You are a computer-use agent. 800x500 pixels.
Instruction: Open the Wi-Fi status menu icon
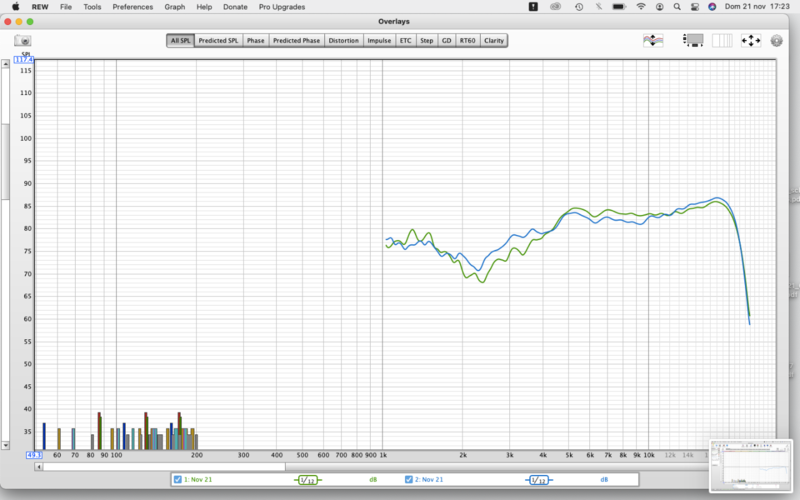click(x=641, y=7)
